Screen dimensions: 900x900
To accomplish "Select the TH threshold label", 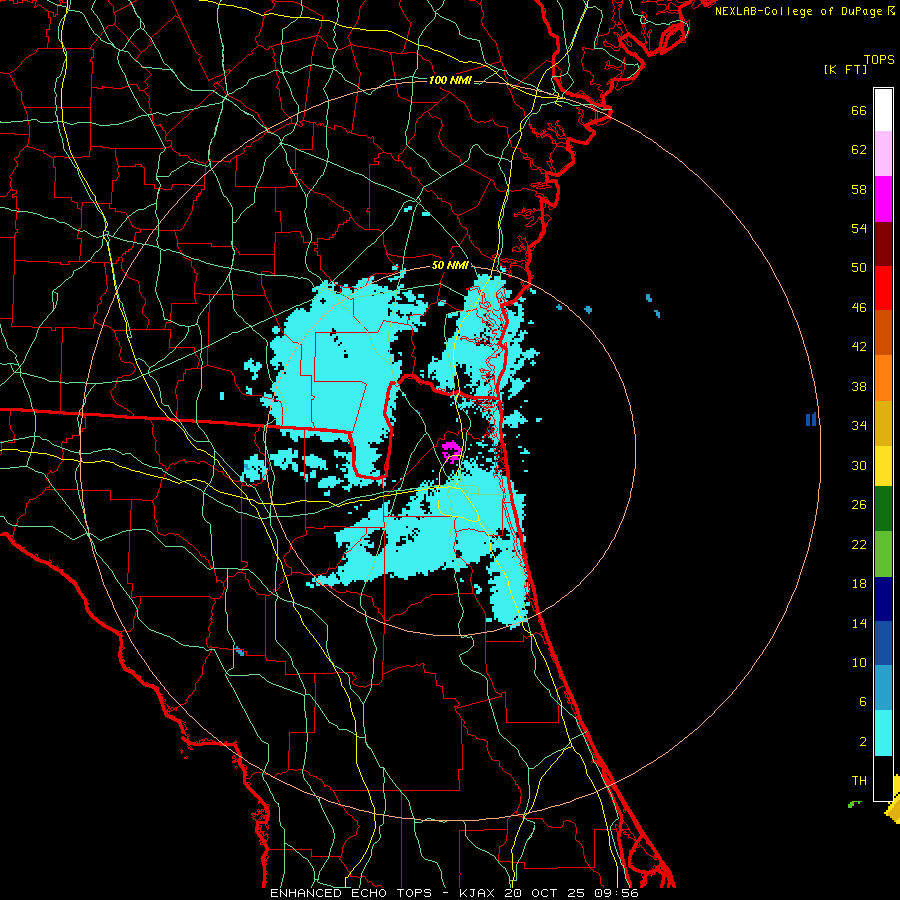I will [x=859, y=781].
